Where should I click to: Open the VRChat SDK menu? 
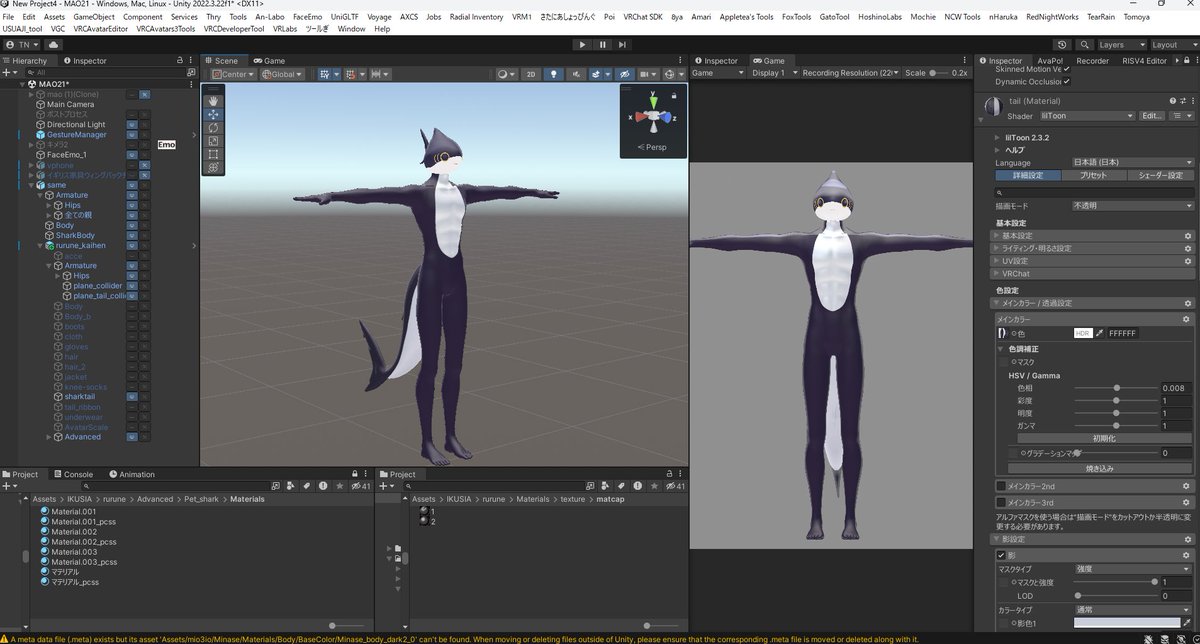(643, 17)
